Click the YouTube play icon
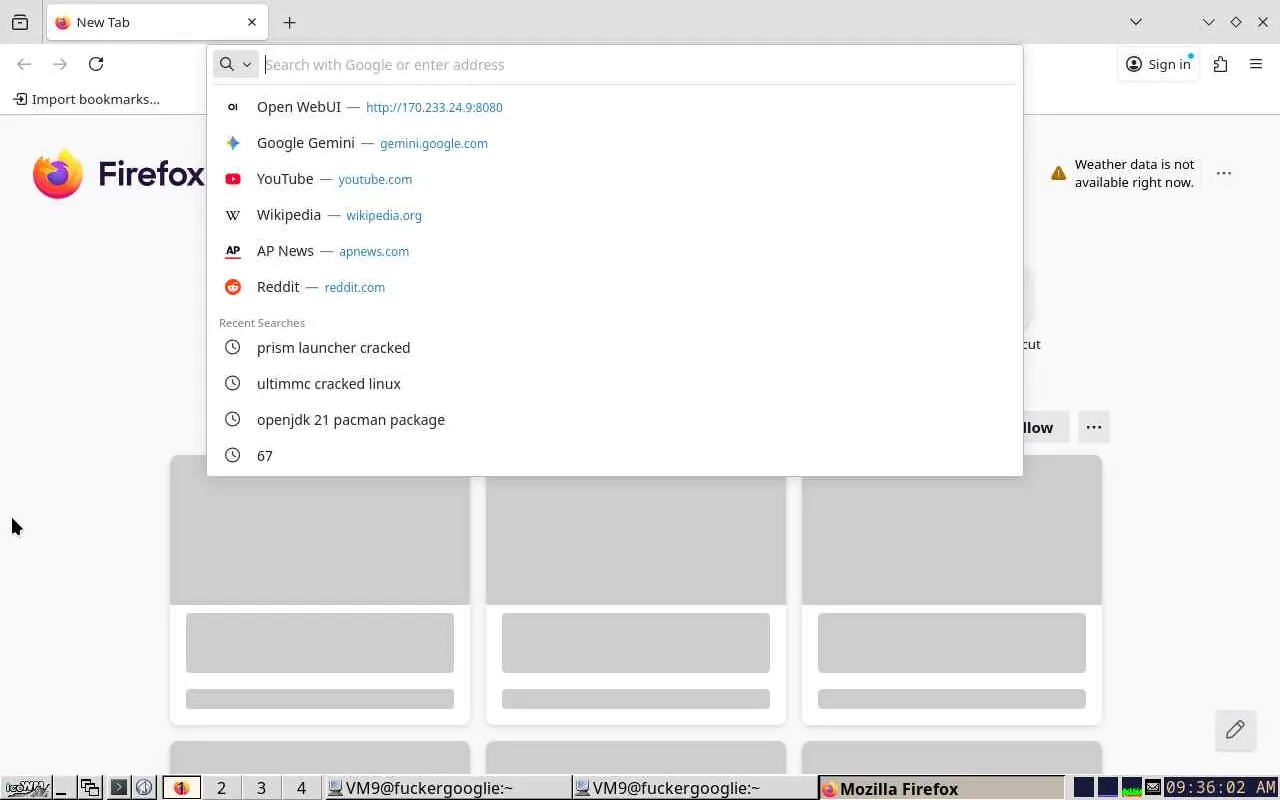 (233, 179)
